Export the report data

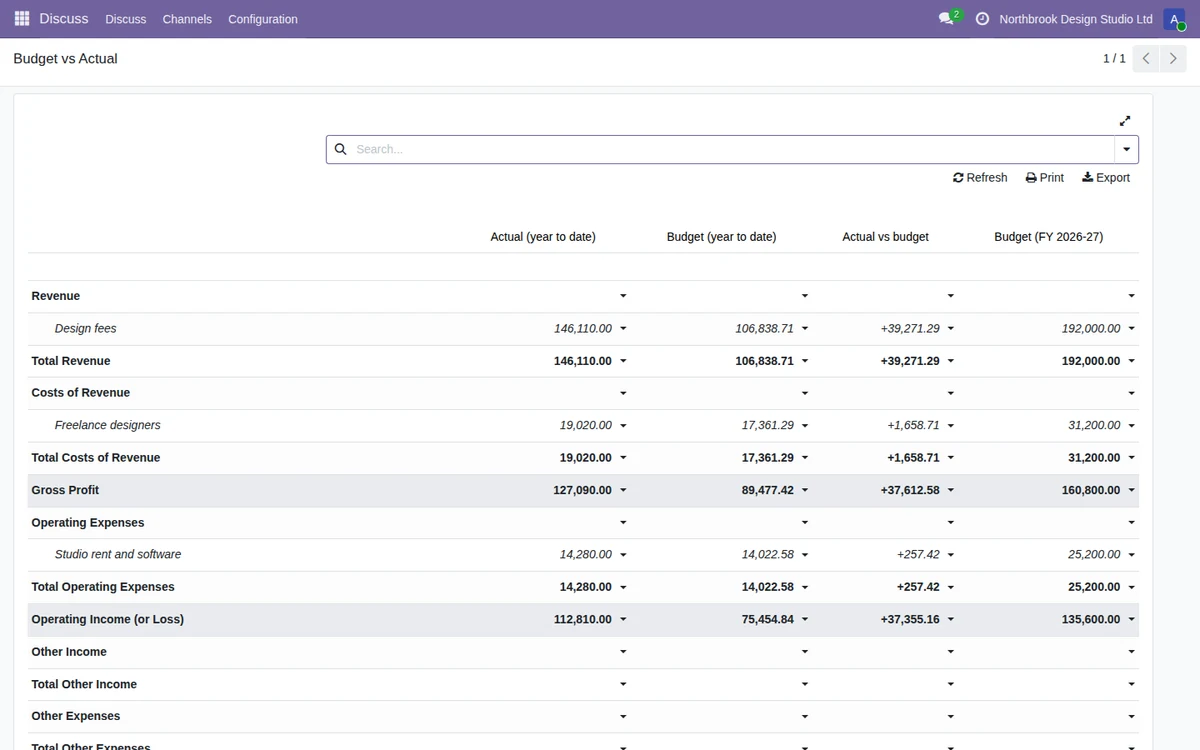pyautogui.click(x=1106, y=177)
